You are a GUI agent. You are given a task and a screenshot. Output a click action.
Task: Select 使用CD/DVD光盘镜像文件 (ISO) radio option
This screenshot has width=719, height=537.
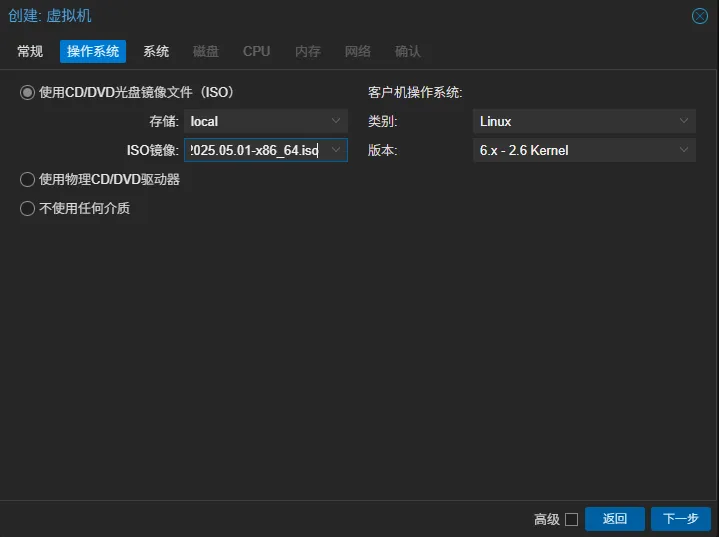pos(28,92)
